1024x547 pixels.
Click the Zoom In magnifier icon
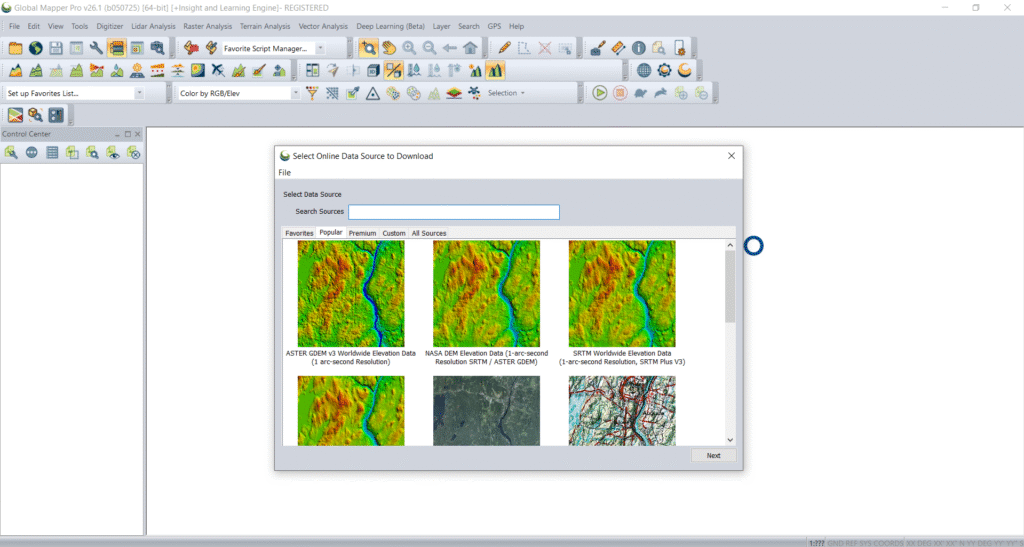(409, 48)
